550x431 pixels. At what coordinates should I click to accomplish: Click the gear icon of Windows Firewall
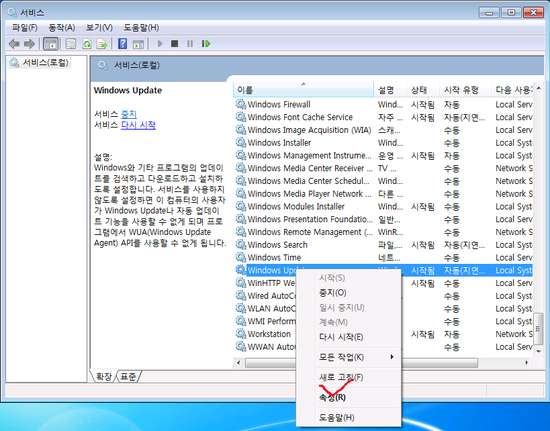tap(241, 104)
